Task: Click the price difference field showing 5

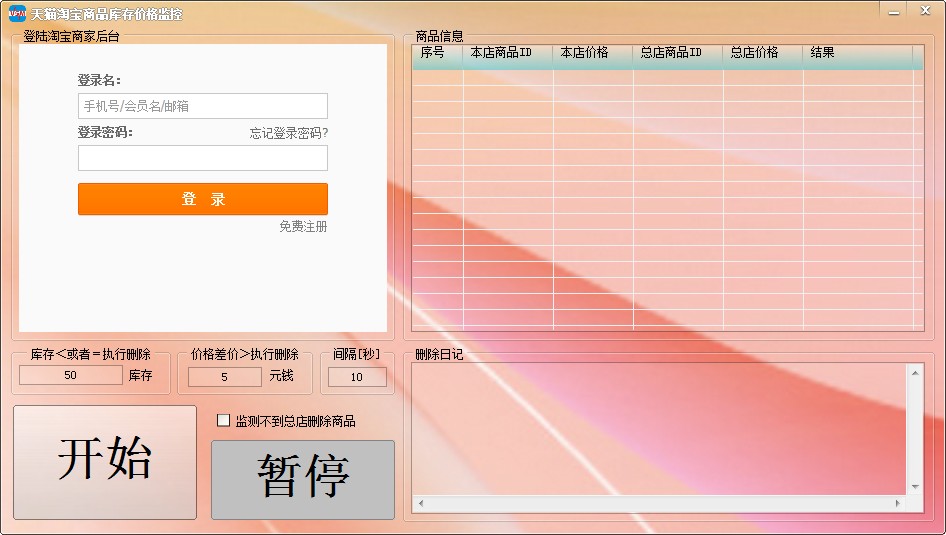Action: (225, 377)
